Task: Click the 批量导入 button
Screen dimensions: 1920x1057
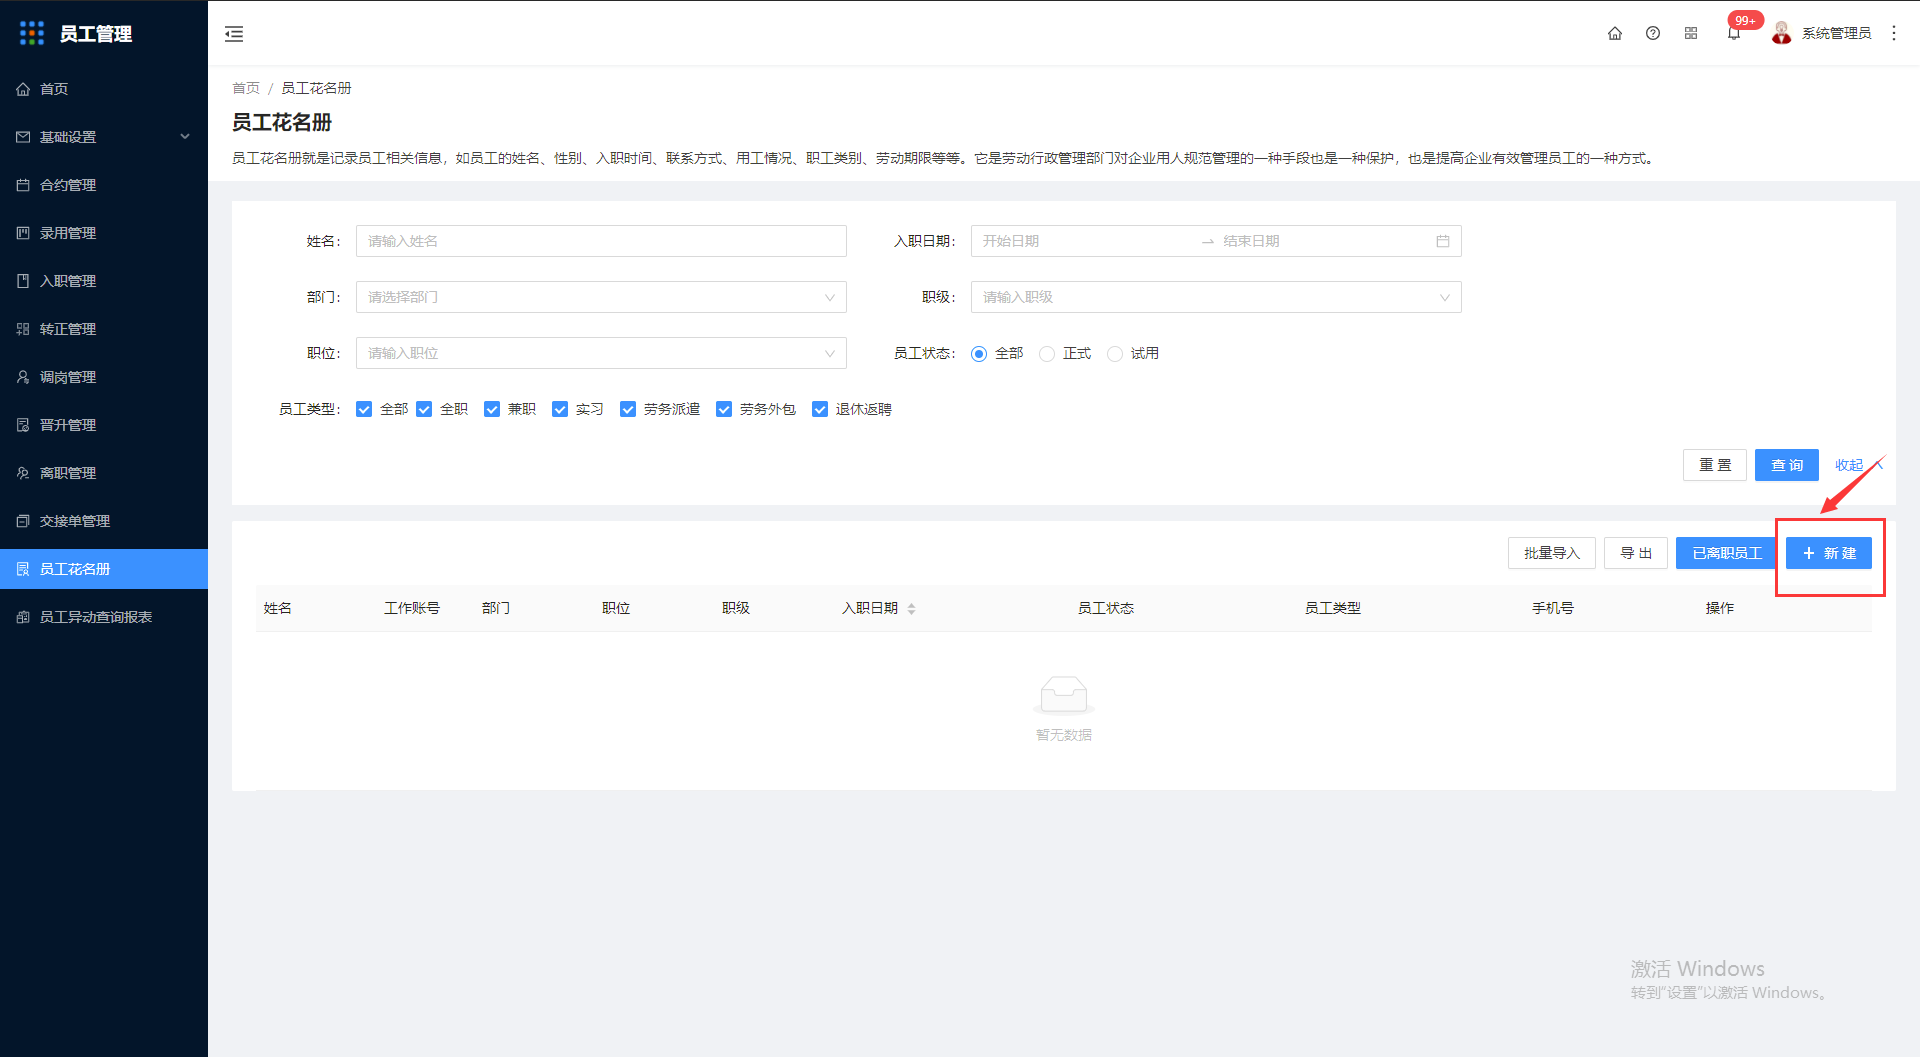Action: point(1552,553)
